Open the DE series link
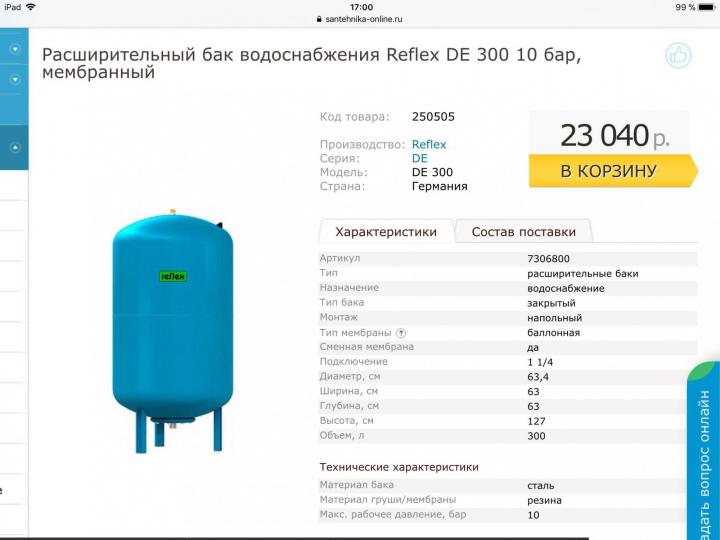The image size is (720, 540). [x=420, y=158]
